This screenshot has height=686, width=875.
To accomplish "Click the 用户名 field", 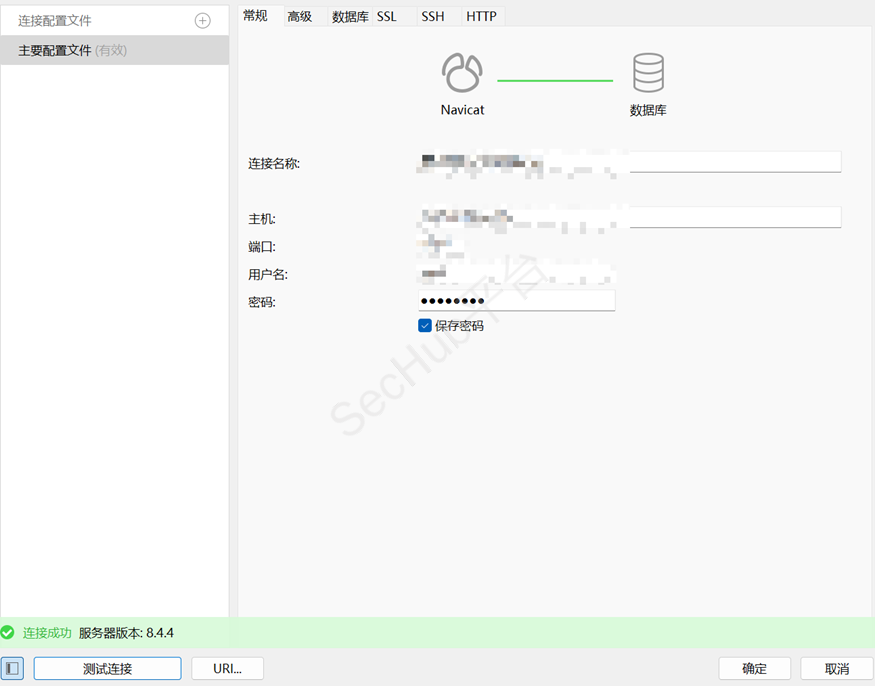I will [516, 273].
